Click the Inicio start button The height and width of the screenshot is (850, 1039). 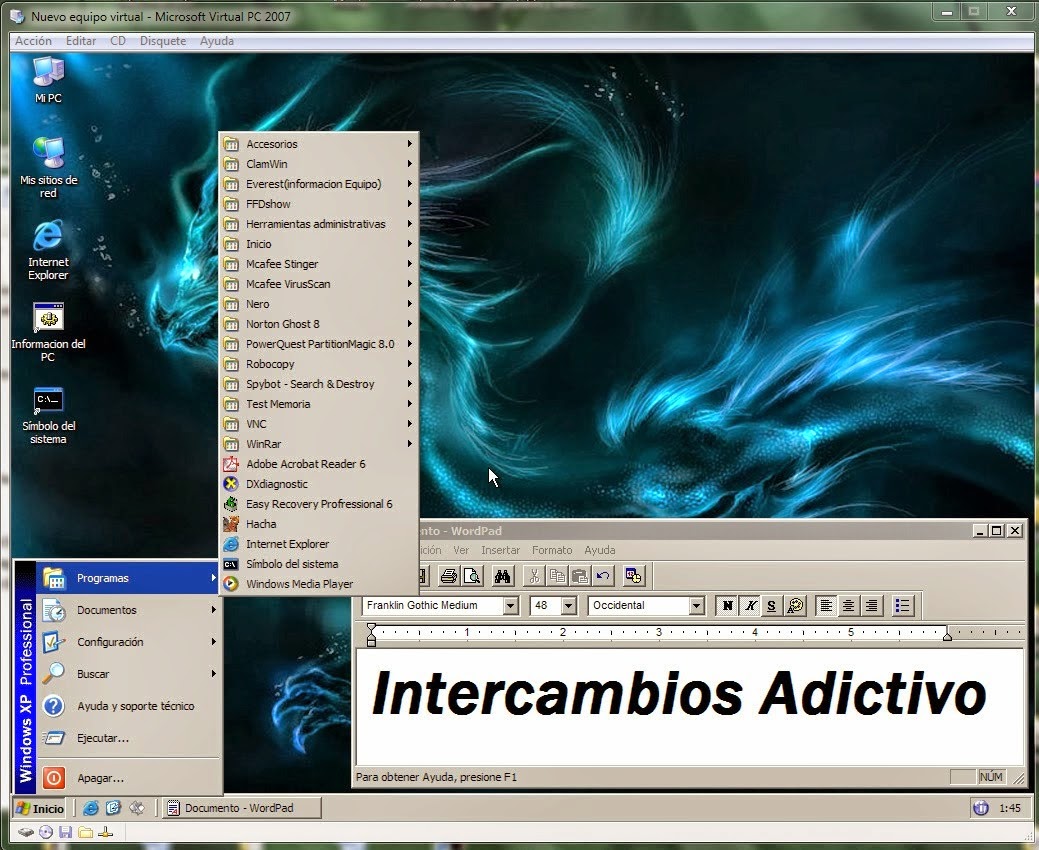click(x=40, y=808)
